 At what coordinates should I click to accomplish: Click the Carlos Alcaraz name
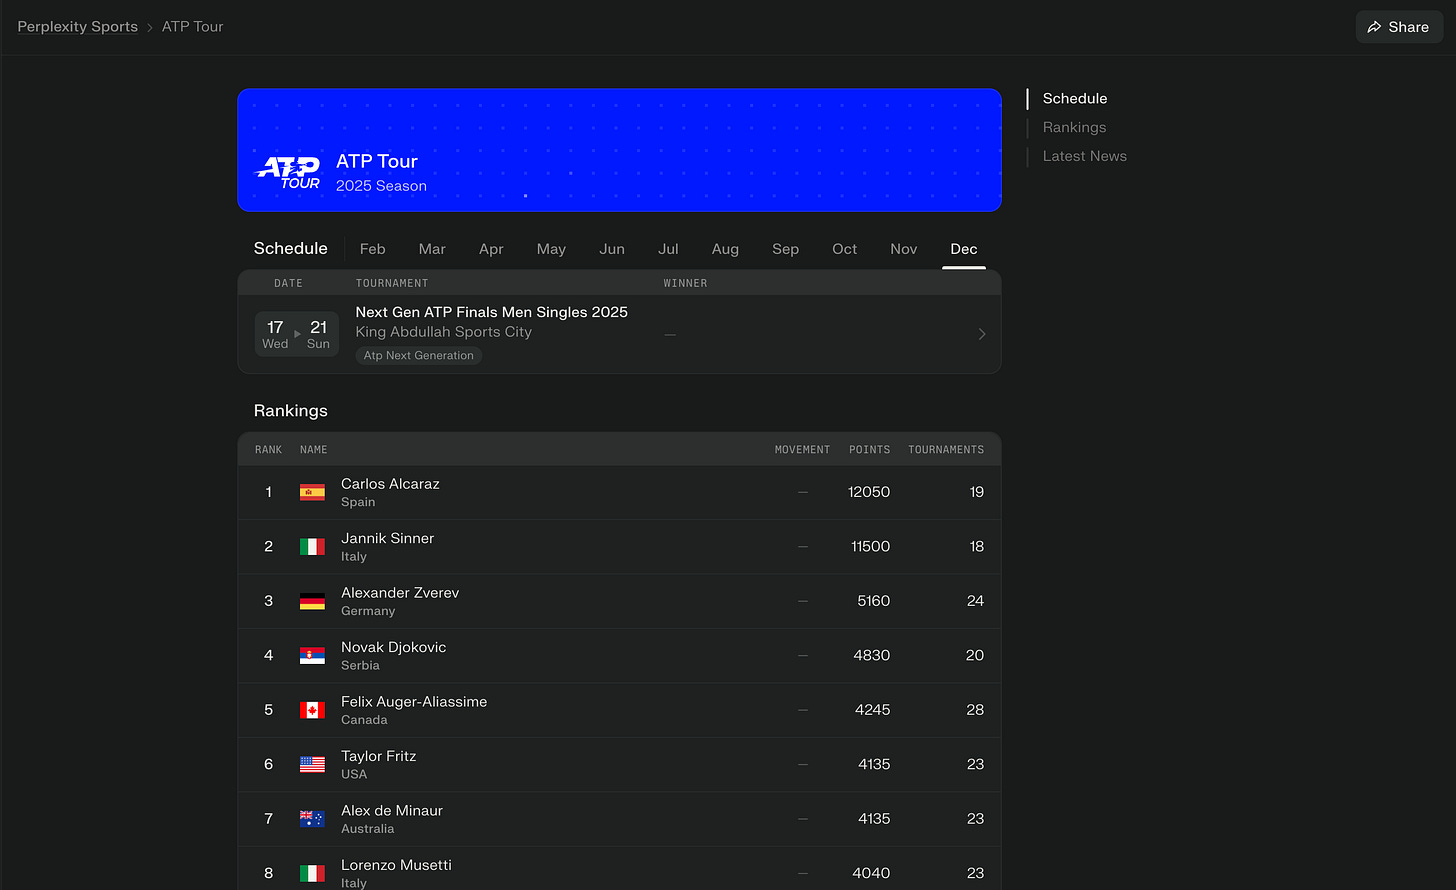click(x=390, y=484)
